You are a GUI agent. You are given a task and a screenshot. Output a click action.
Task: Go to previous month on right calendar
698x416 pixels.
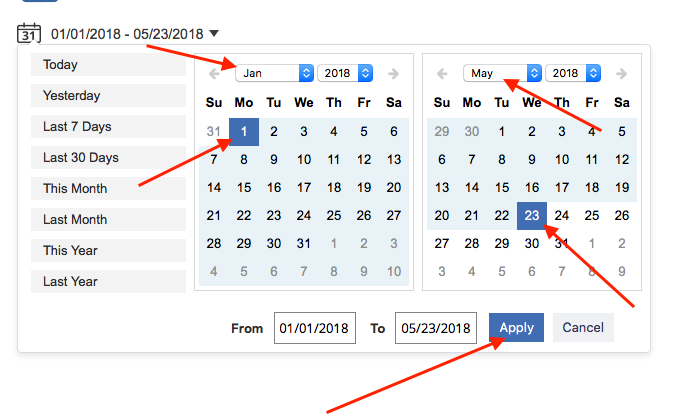pos(442,74)
